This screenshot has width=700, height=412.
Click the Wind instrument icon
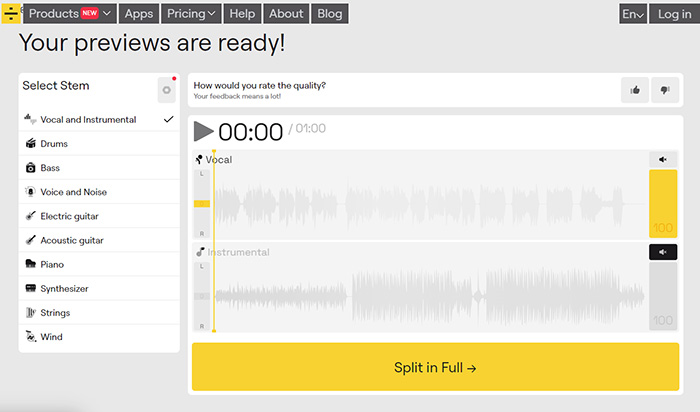(30, 336)
